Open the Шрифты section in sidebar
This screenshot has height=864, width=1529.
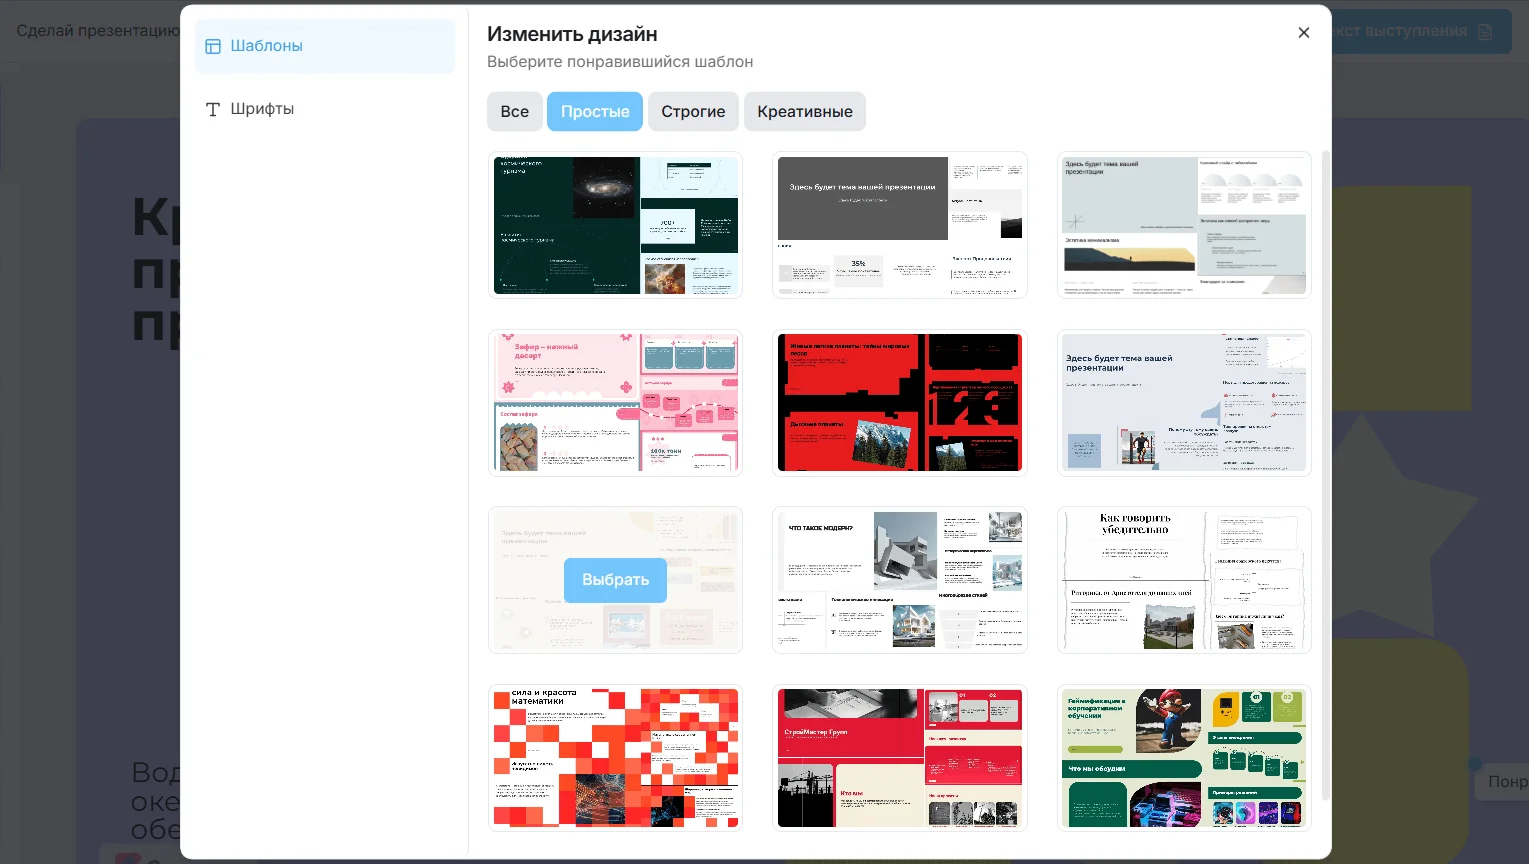(262, 109)
